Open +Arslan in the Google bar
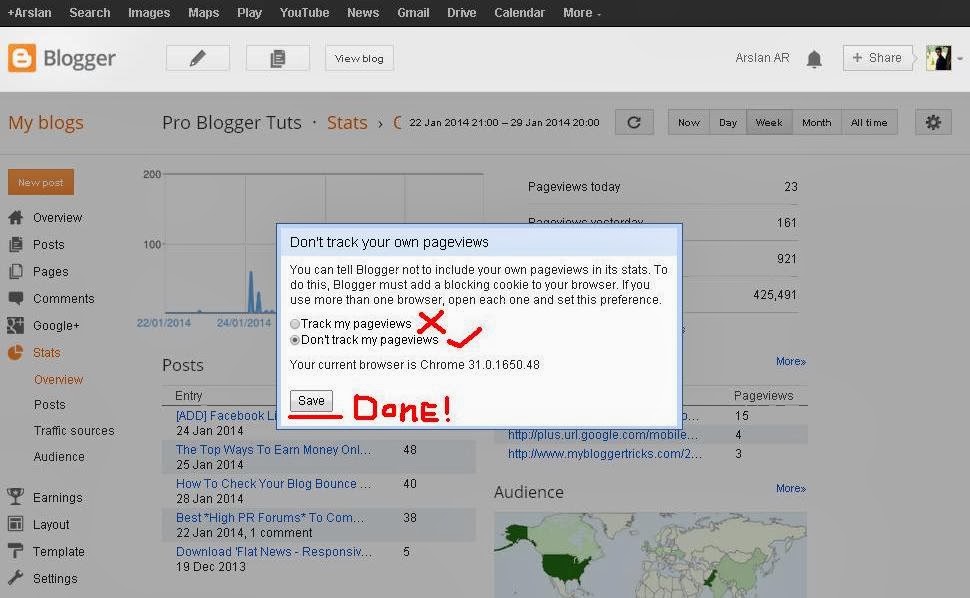 (x=30, y=12)
